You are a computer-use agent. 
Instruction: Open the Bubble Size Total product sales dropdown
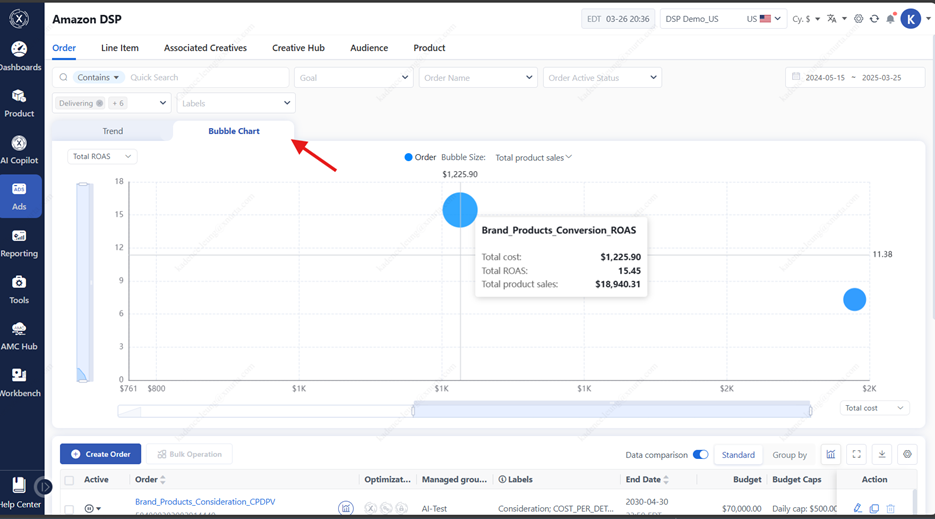coord(533,157)
